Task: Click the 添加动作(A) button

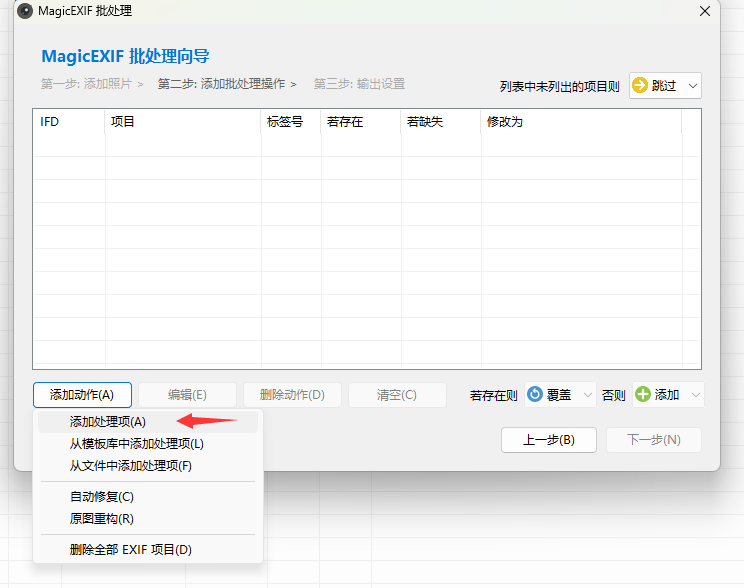Action: [82, 395]
